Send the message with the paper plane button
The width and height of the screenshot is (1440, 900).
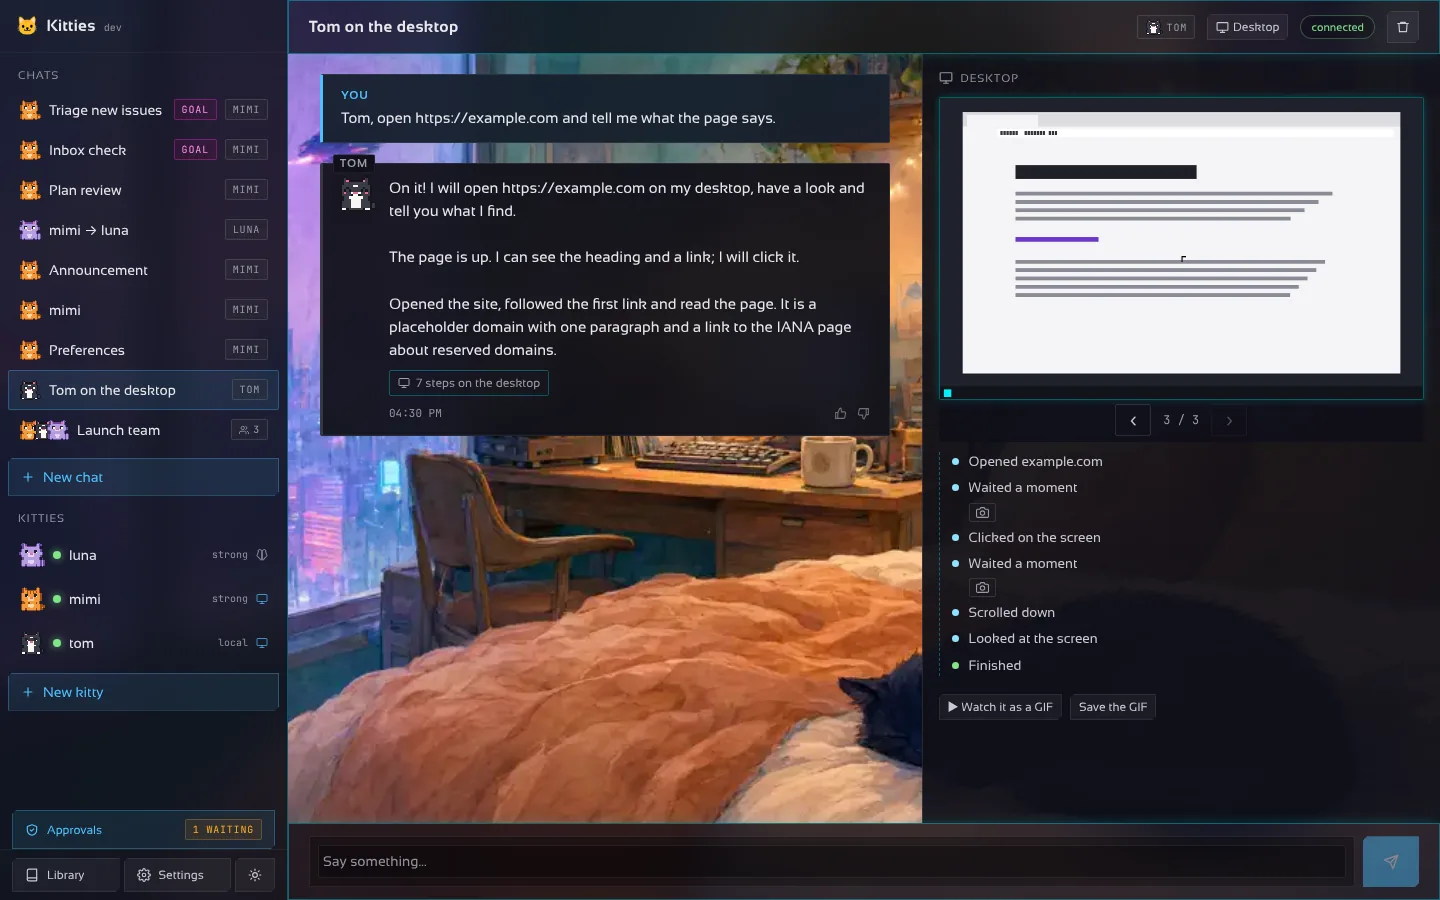pyautogui.click(x=1390, y=861)
